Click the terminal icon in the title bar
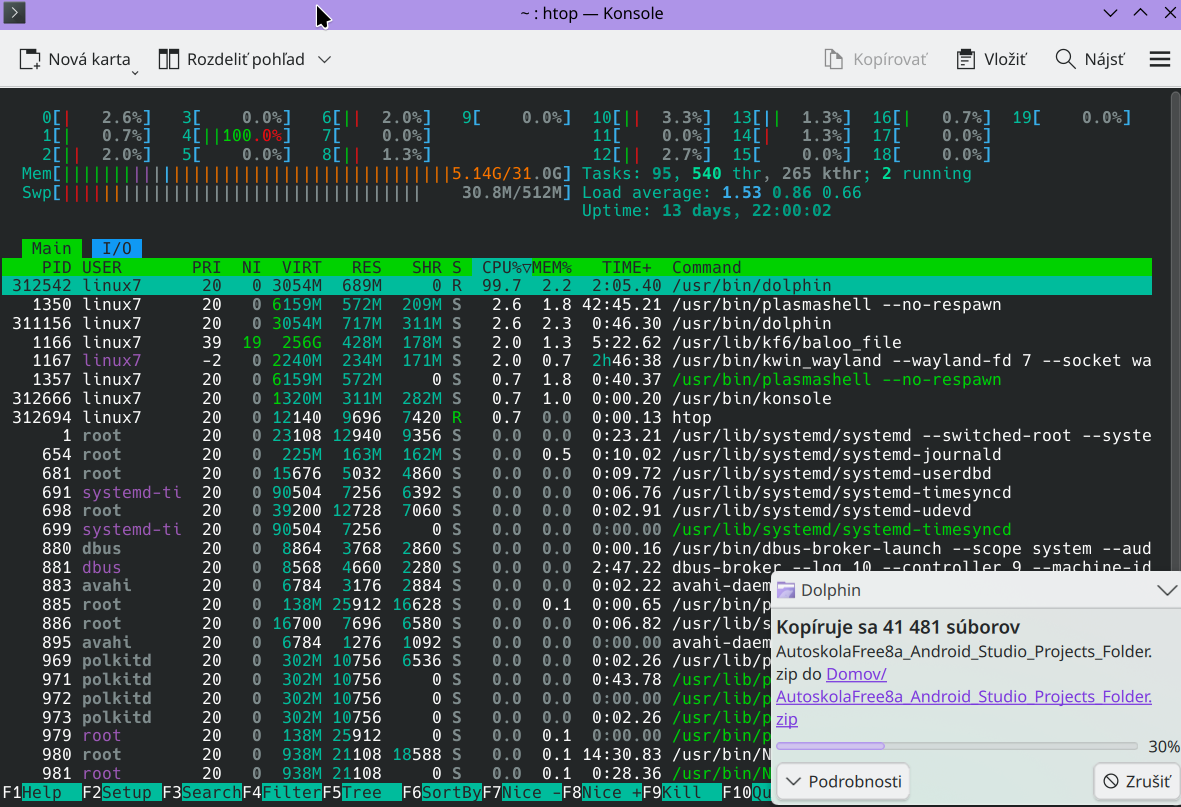 [x=15, y=13]
